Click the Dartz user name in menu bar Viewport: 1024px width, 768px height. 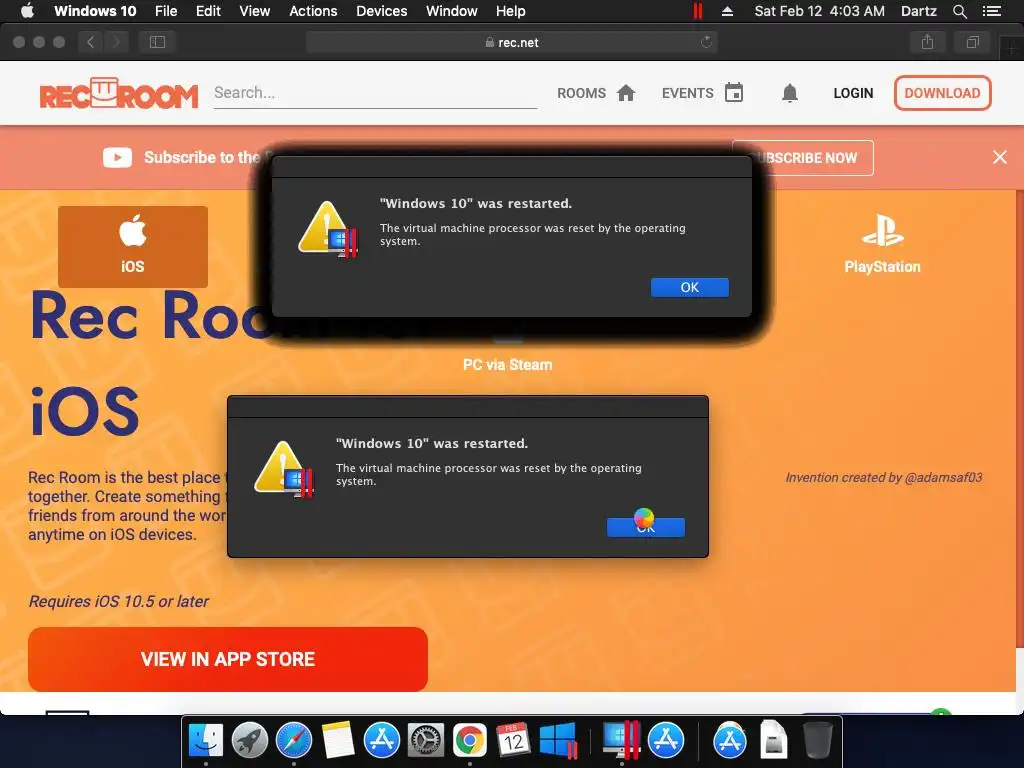[919, 11]
